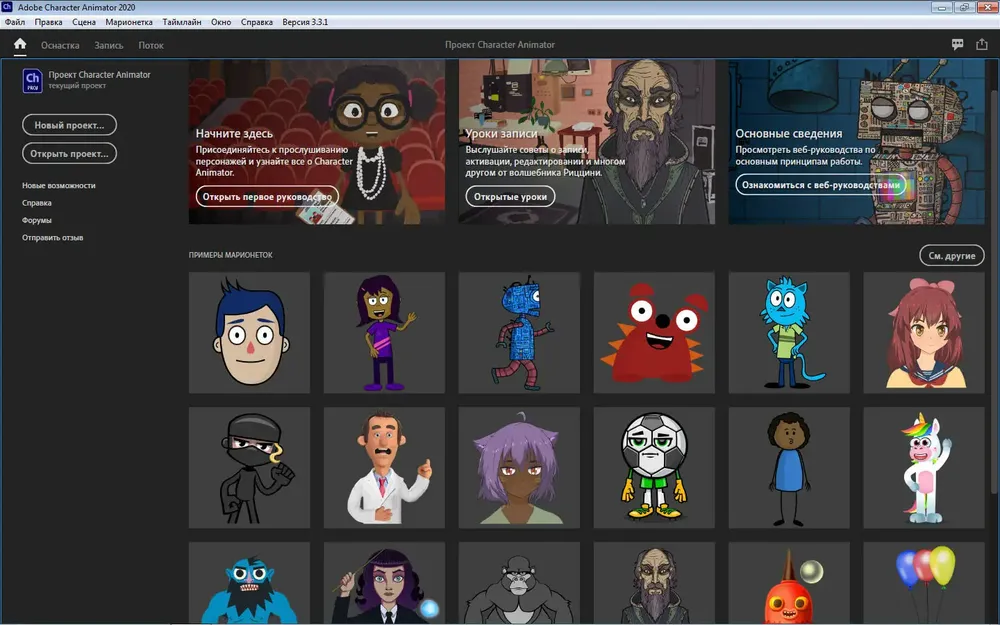Image resolution: width=1000 pixels, height=625 pixels.
Task: Open the red monster puppet example
Action: pyautogui.click(x=654, y=333)
